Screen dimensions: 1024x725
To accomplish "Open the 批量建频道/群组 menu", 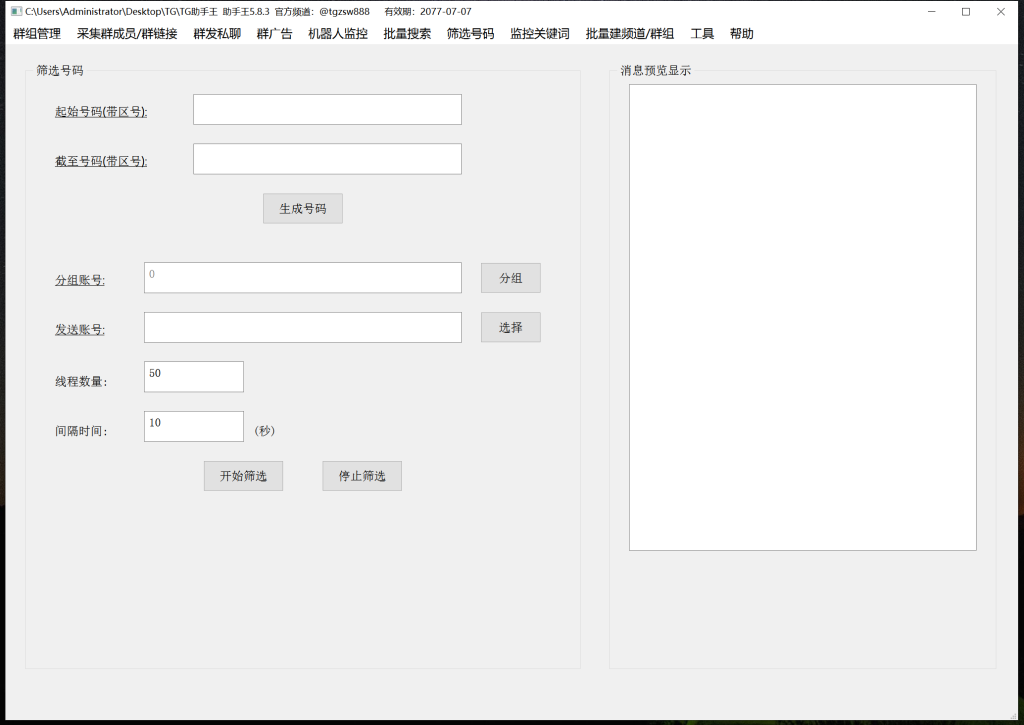I will click(x=630, y=34).
